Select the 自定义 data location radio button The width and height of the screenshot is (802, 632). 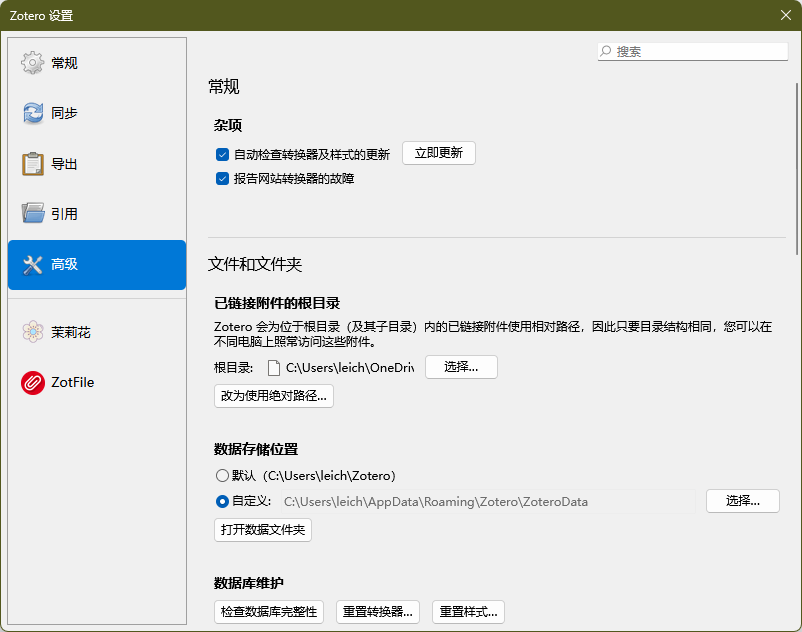222,502
